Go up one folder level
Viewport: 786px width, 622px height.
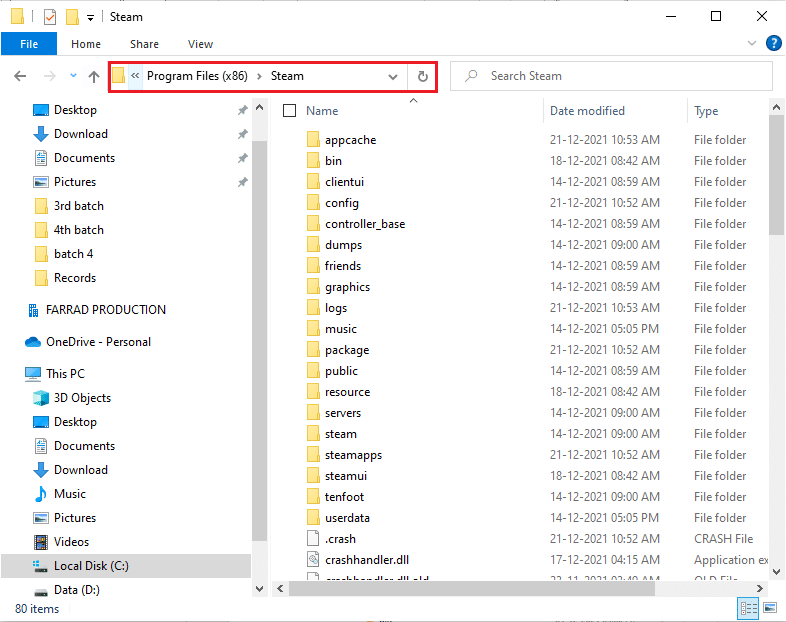tap(94, 76)
